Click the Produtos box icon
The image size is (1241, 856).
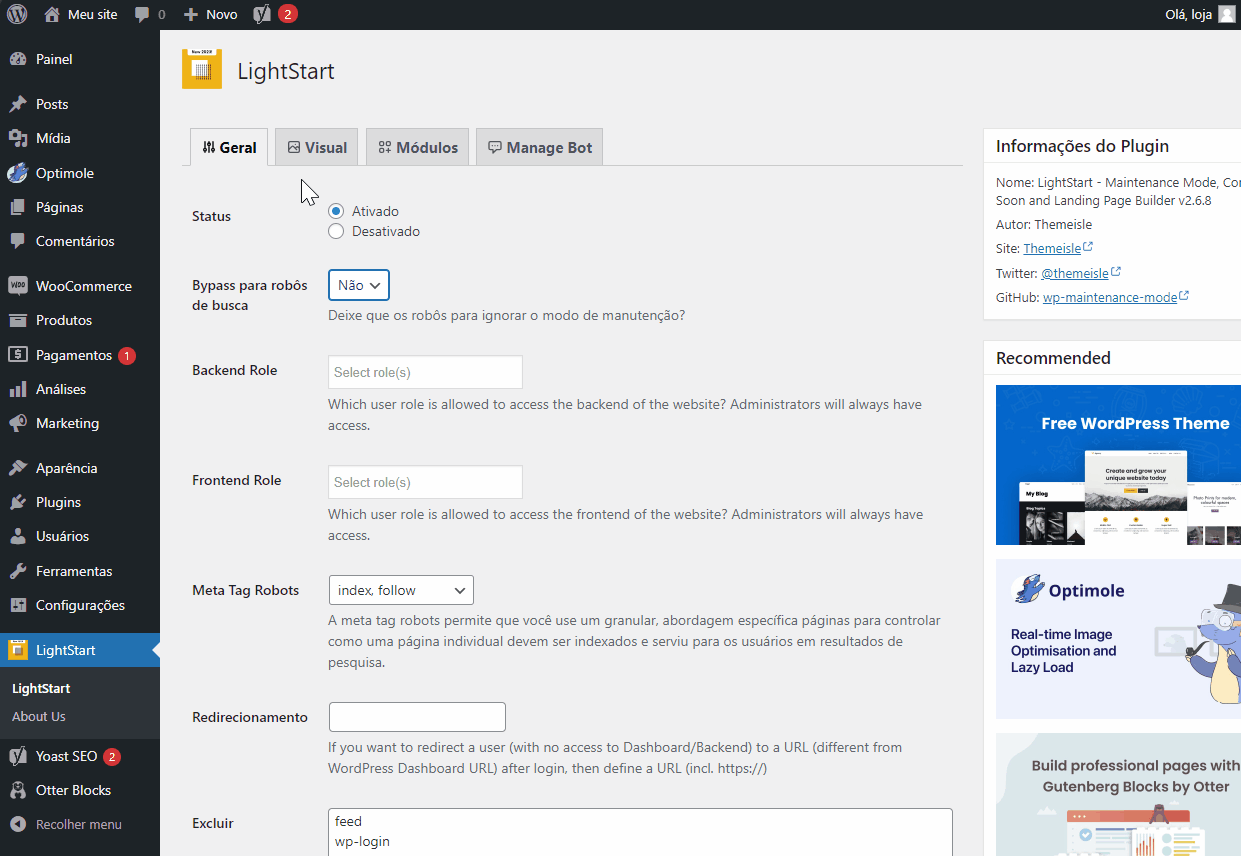pos(18,320)
